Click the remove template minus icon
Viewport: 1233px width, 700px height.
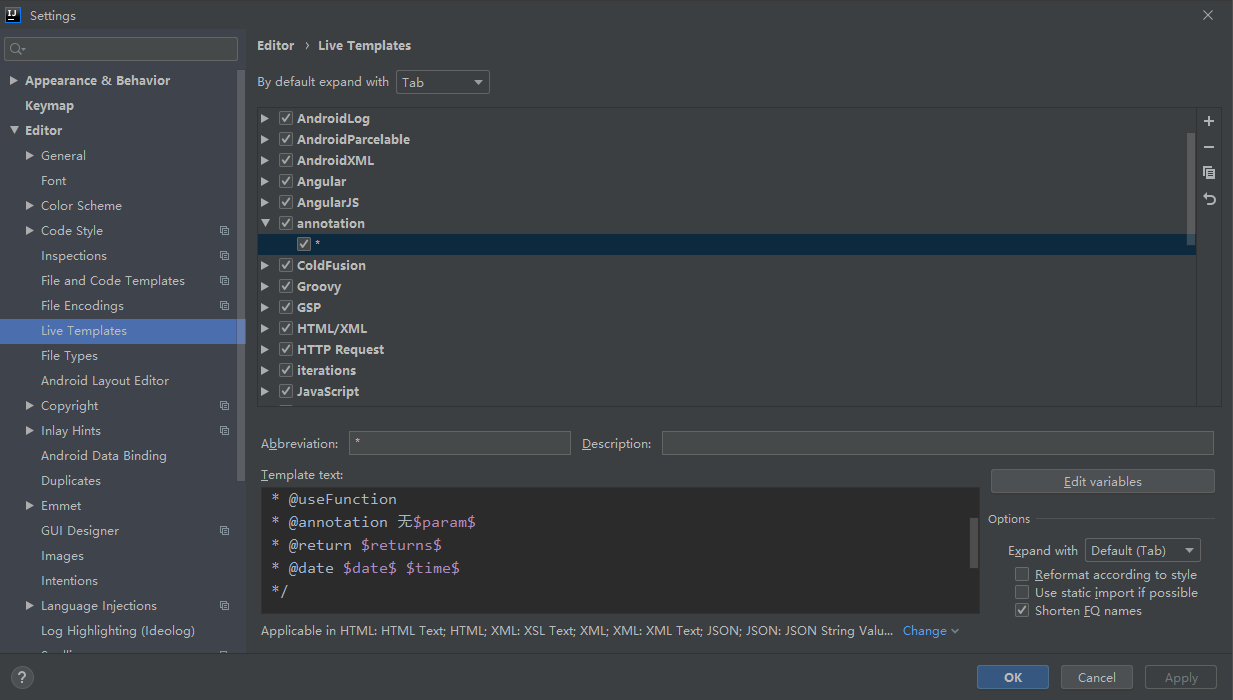coord(1209,147)
